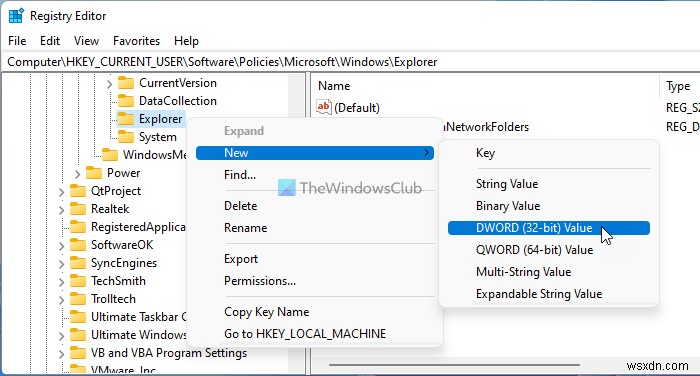Choose Copy Key Name
Viewport: 700px width, 376px height.
[x=267, y=312]
